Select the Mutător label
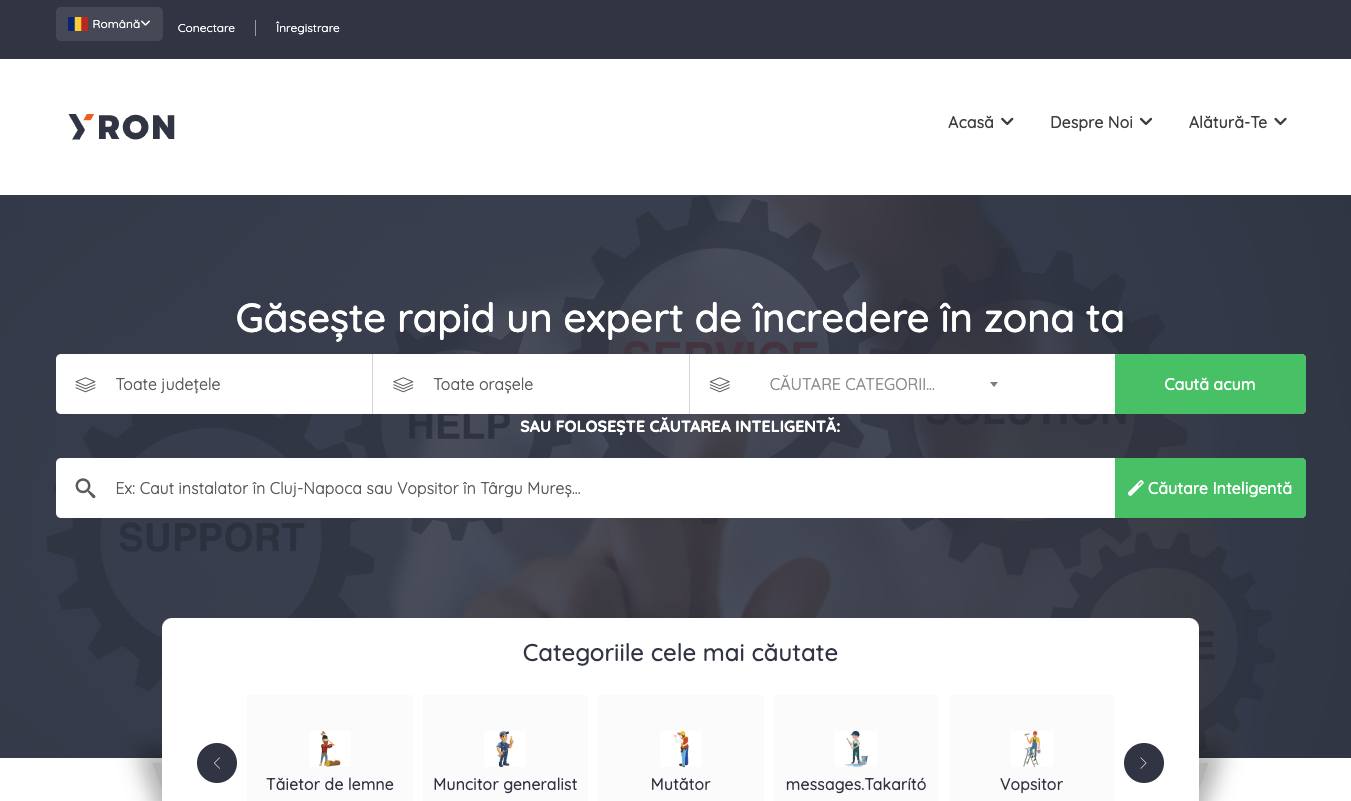 click(x=681, y=784)
